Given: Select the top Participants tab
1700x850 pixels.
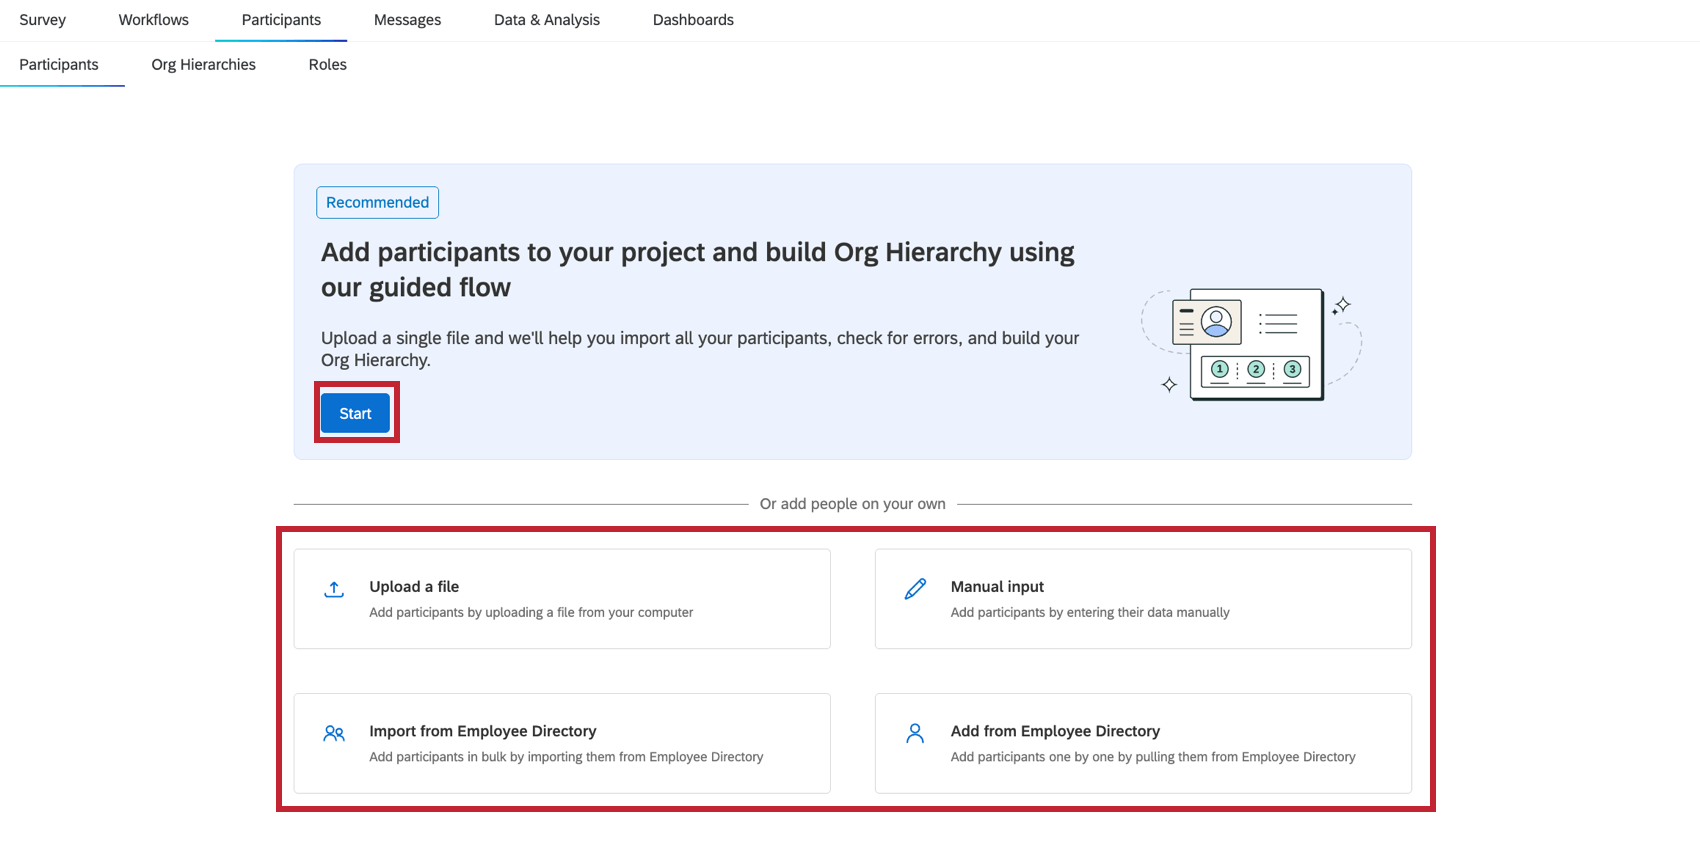Looking at the screenshot, I should coord(281,20).
